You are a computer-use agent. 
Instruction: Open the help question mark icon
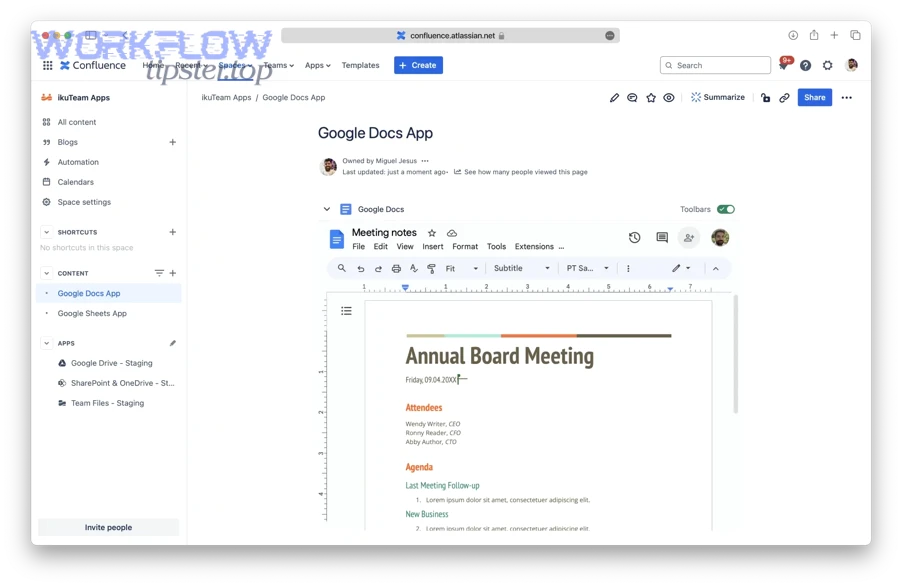point(805,65)
